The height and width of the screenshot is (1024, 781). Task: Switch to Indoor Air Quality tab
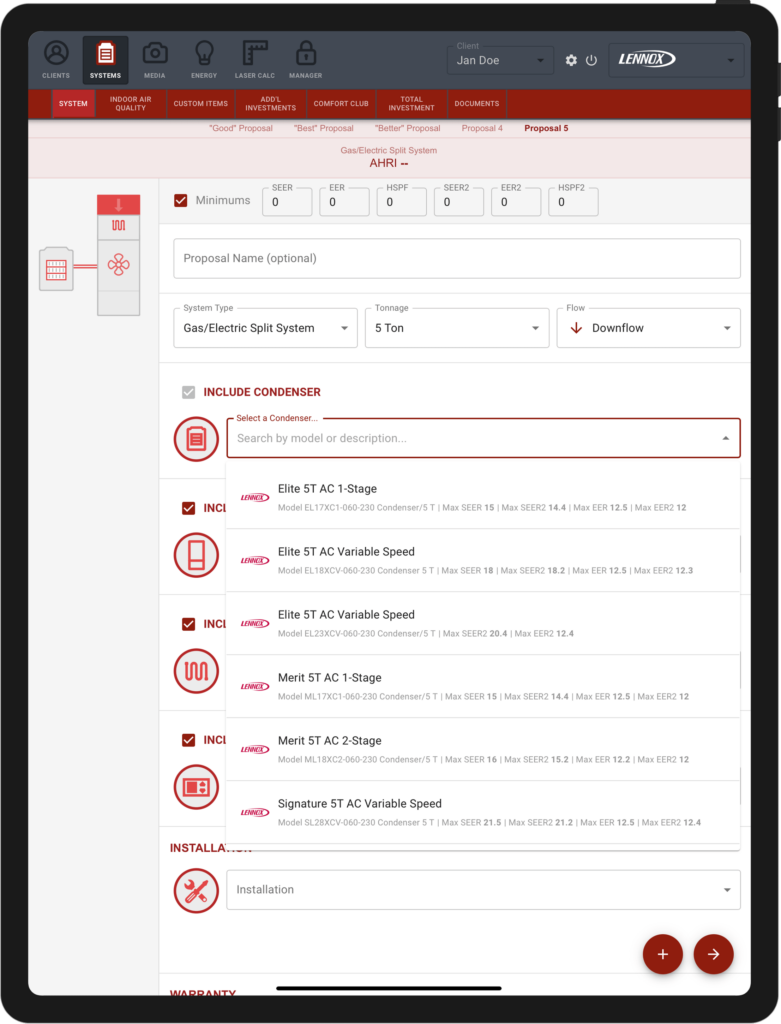tap(131, 104)
